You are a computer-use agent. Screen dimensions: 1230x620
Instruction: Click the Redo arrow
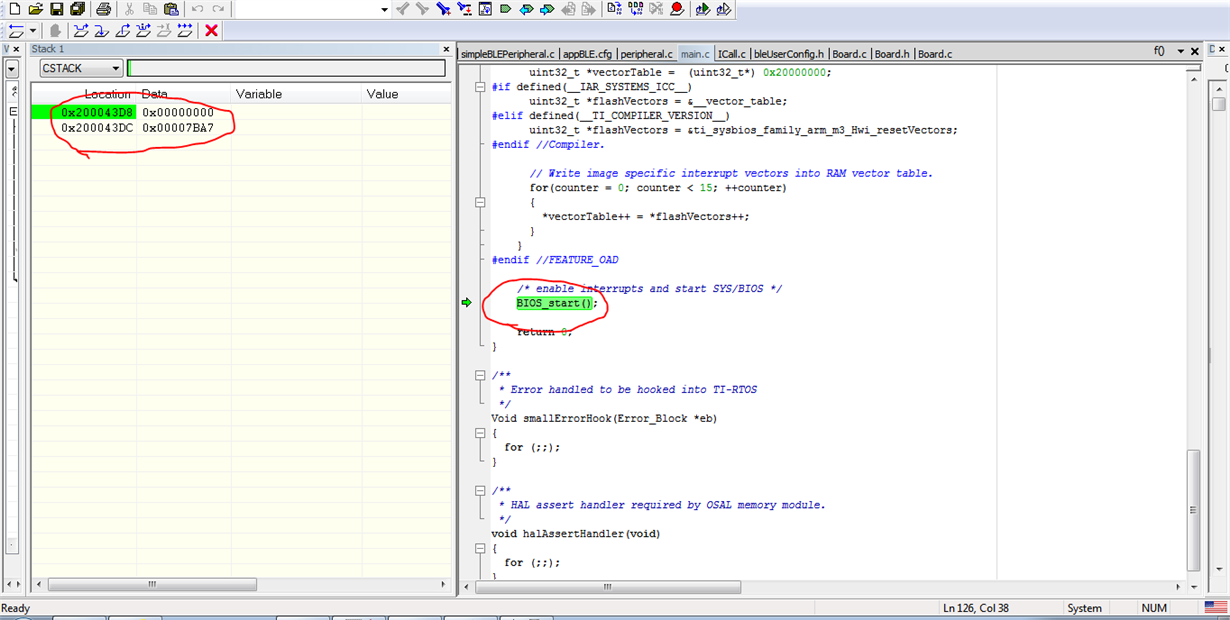click(218, 9)
